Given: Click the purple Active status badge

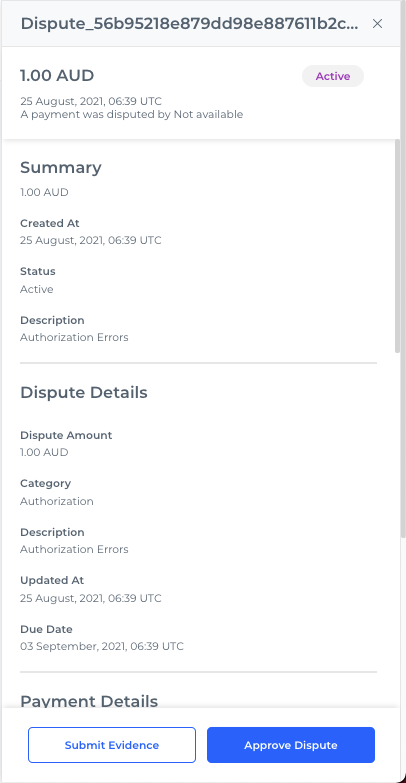Looking at the screenshot, I should (x=333, y=76).
